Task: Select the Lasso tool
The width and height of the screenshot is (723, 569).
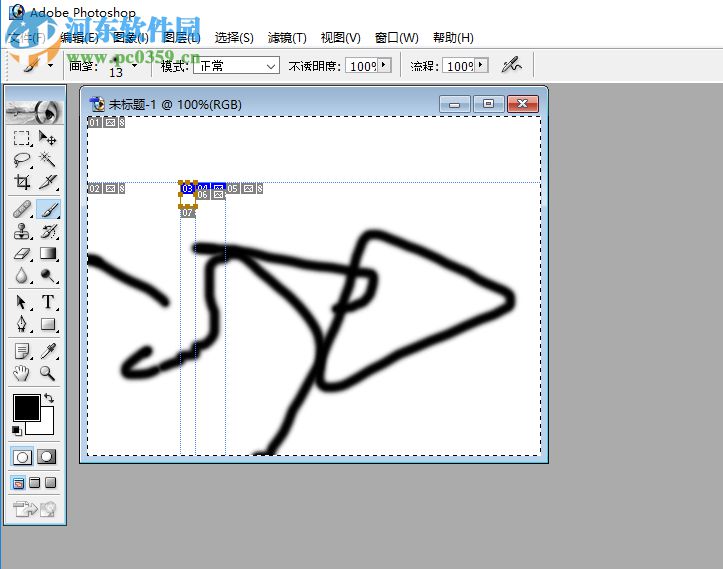Action: (x=22, y=160)
